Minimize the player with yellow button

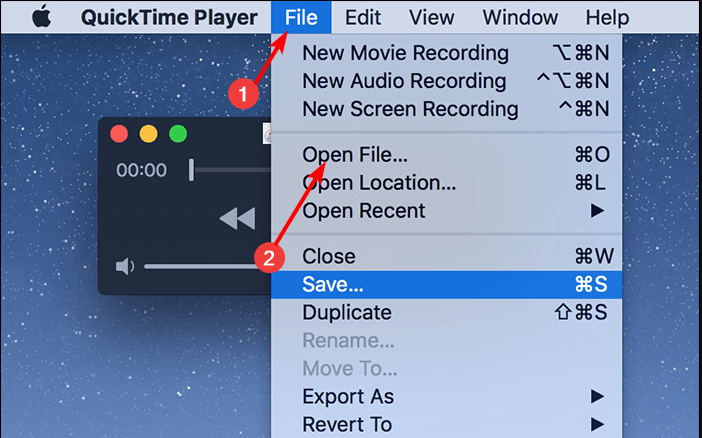tap(149, 134)
